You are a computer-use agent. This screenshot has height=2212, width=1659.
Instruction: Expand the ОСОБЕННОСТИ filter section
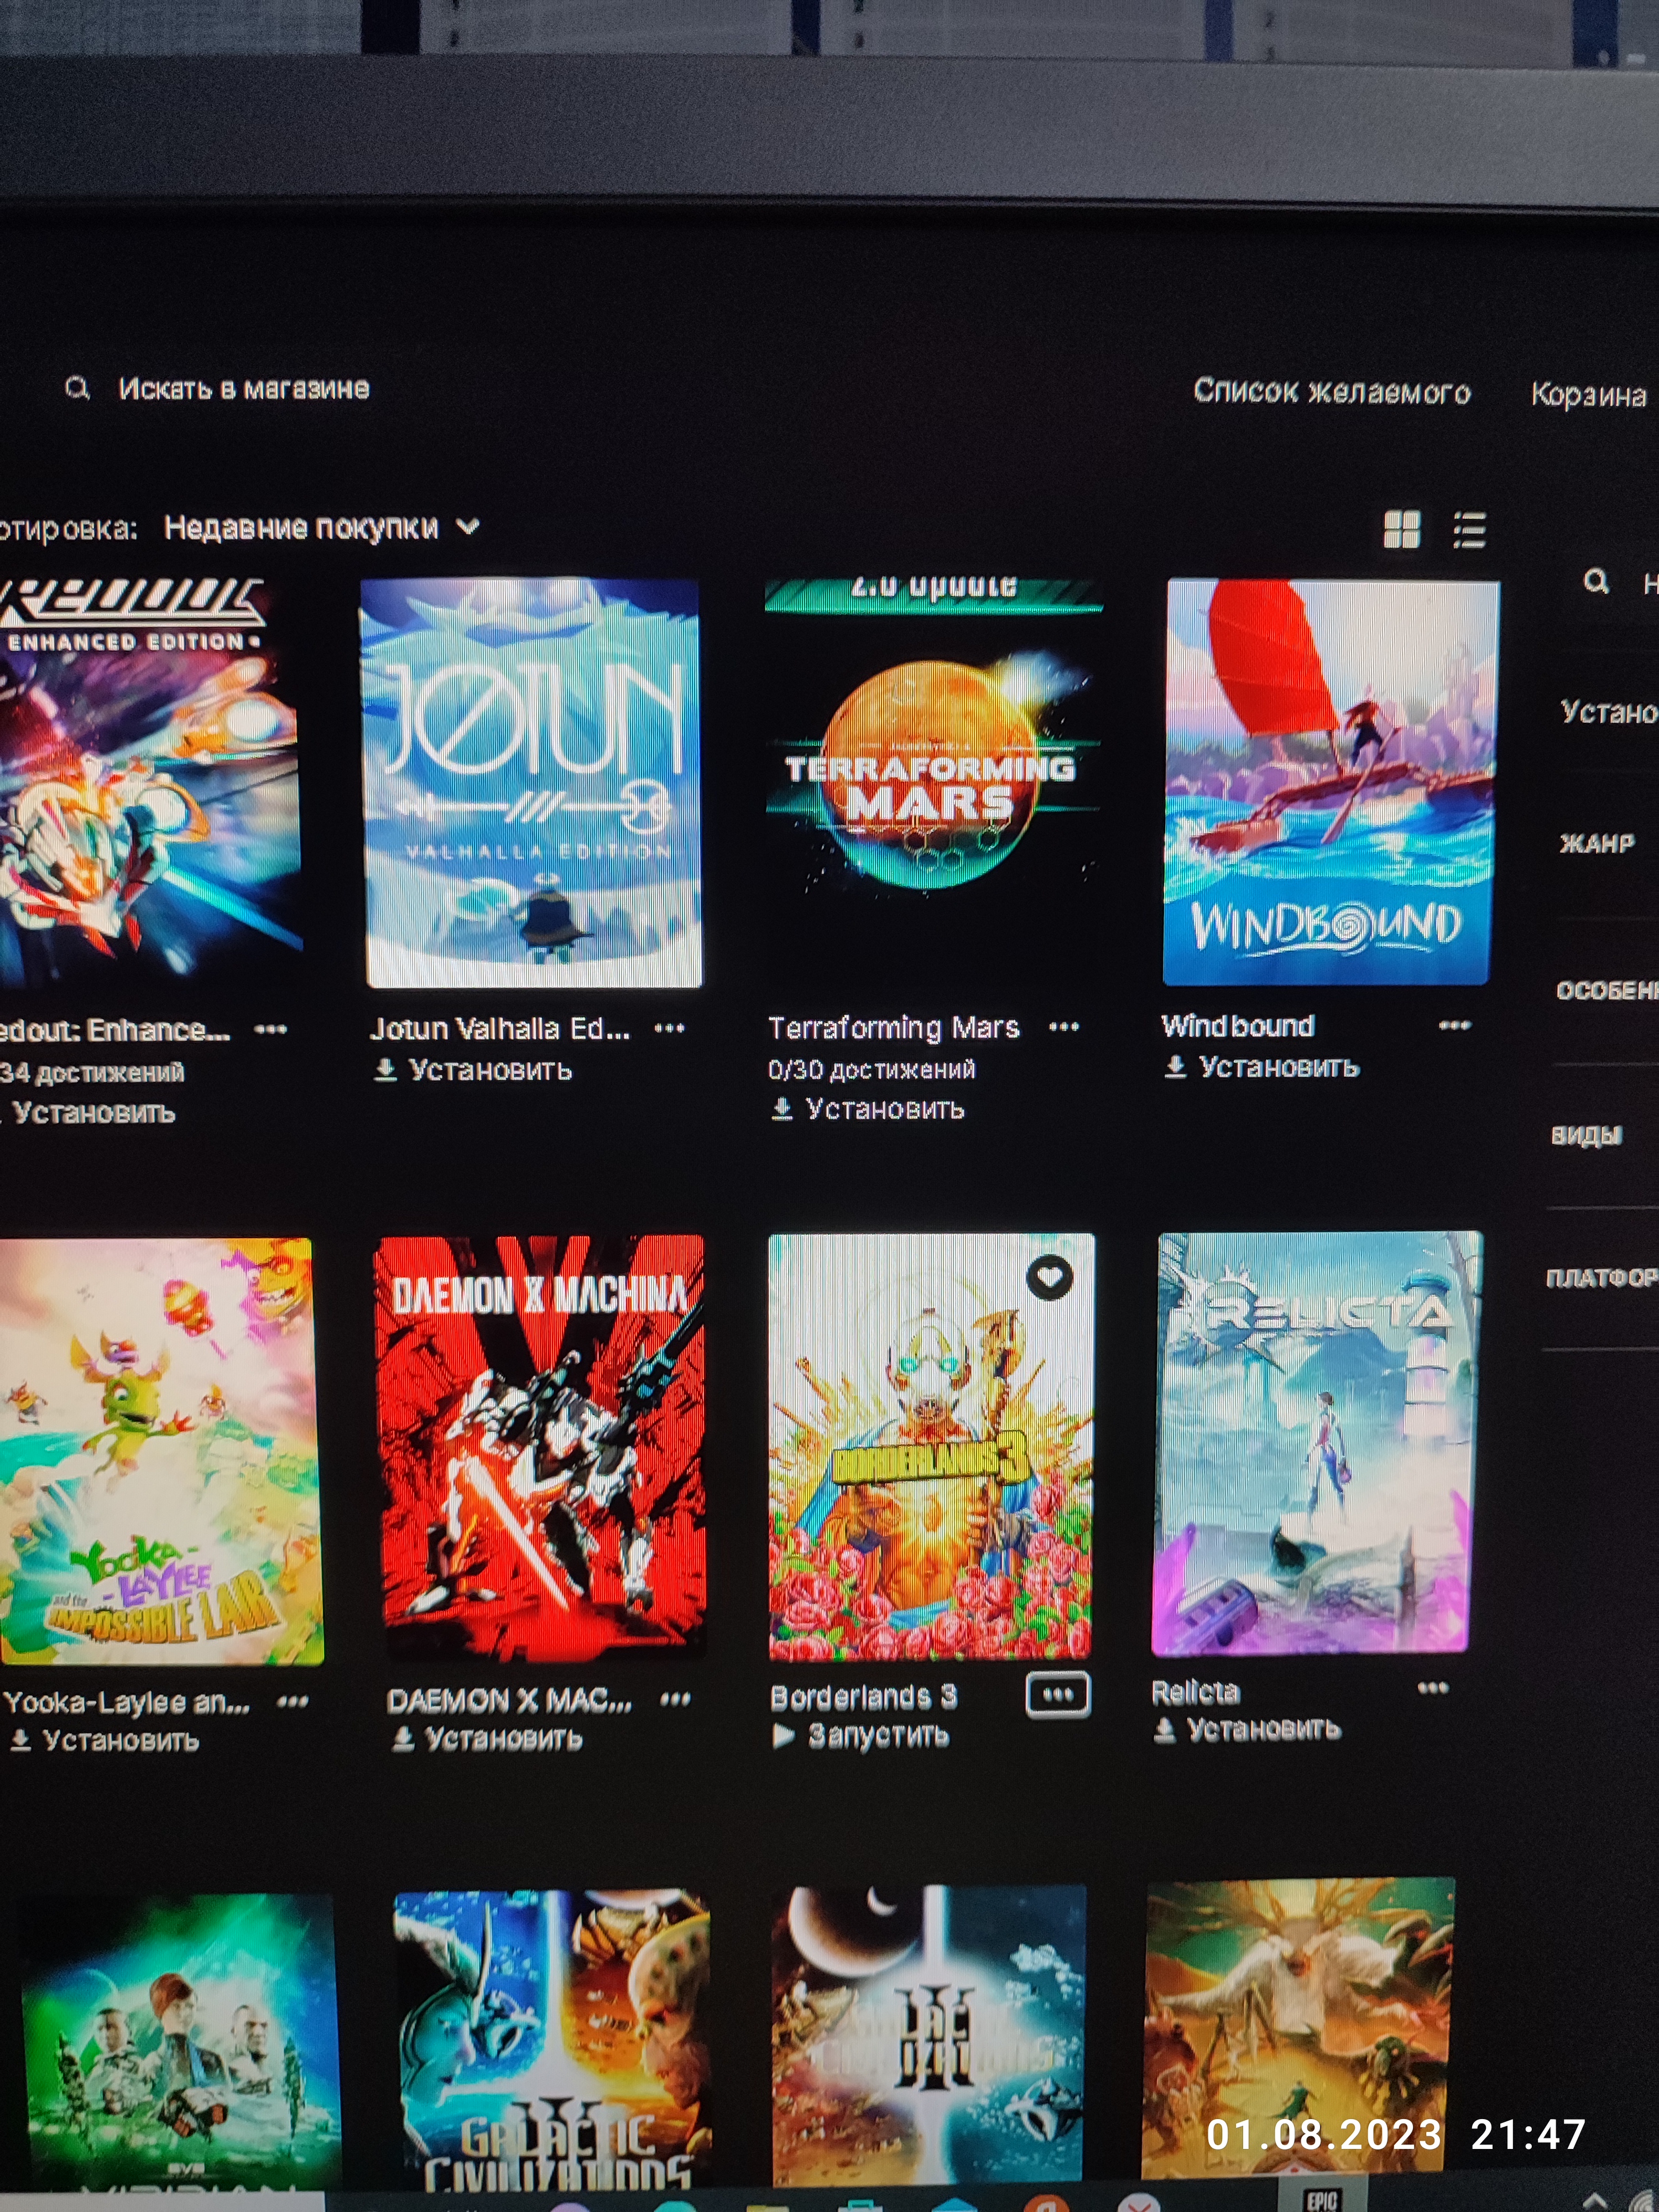coord(1607,990)
